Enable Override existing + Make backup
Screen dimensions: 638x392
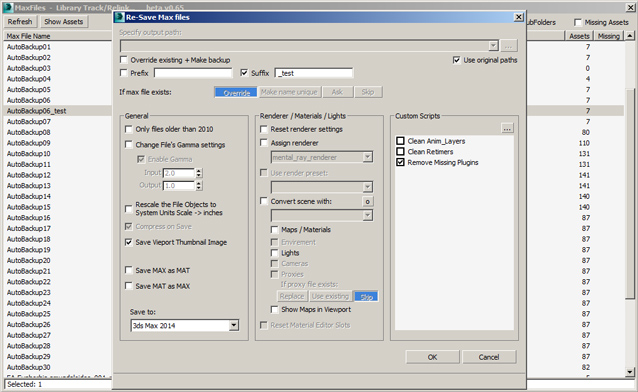pos(124,60)
